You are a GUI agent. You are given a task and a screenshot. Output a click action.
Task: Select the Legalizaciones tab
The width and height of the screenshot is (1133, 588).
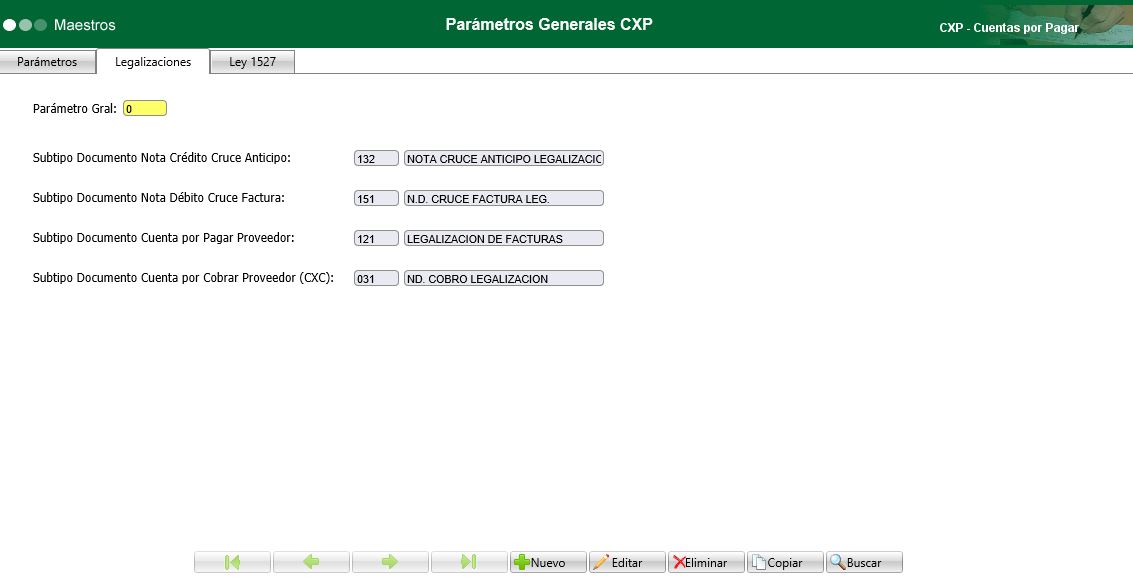[153, 62]
